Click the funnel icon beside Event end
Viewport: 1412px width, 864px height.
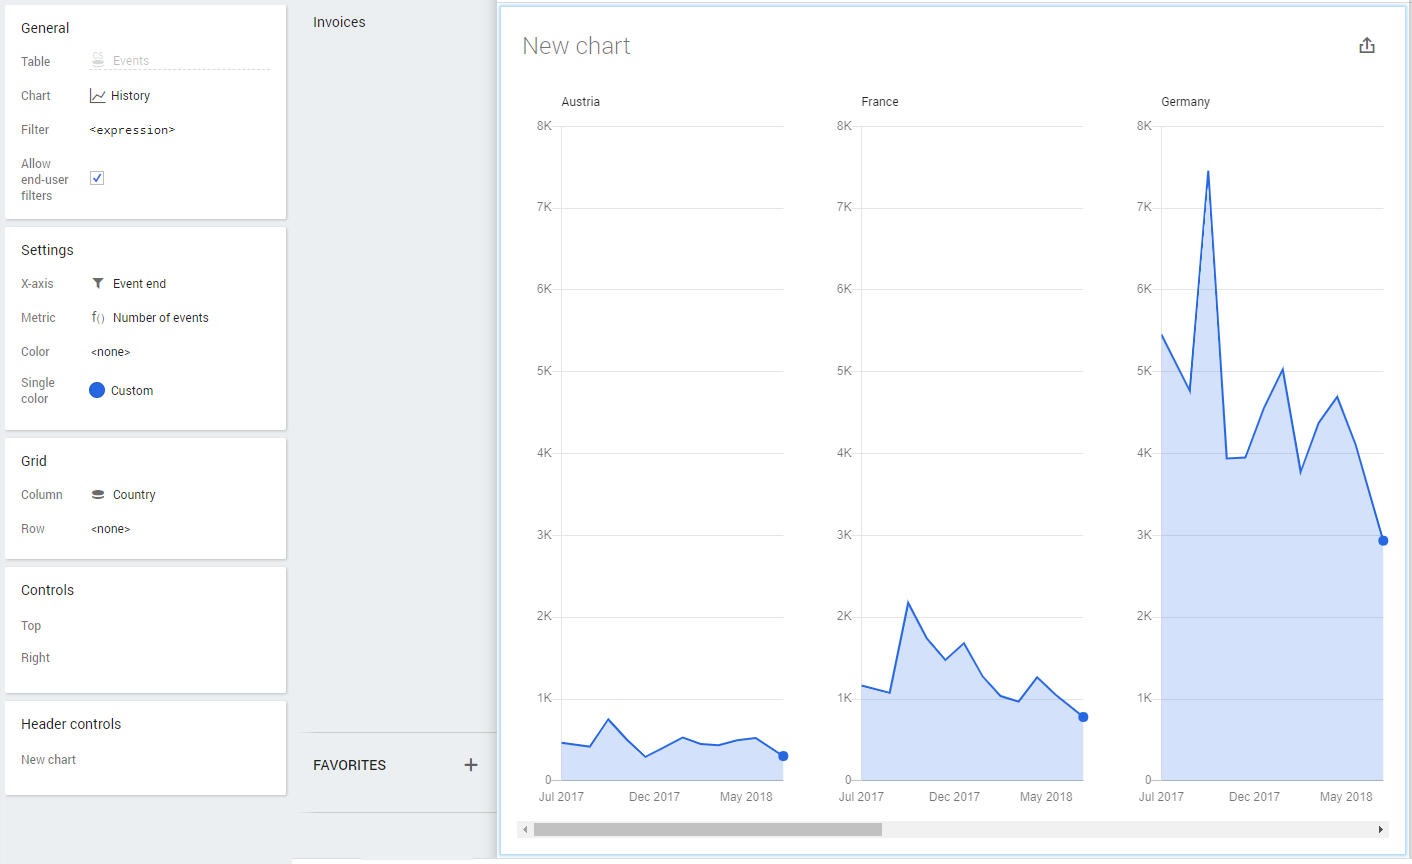(x=98, y=284)
